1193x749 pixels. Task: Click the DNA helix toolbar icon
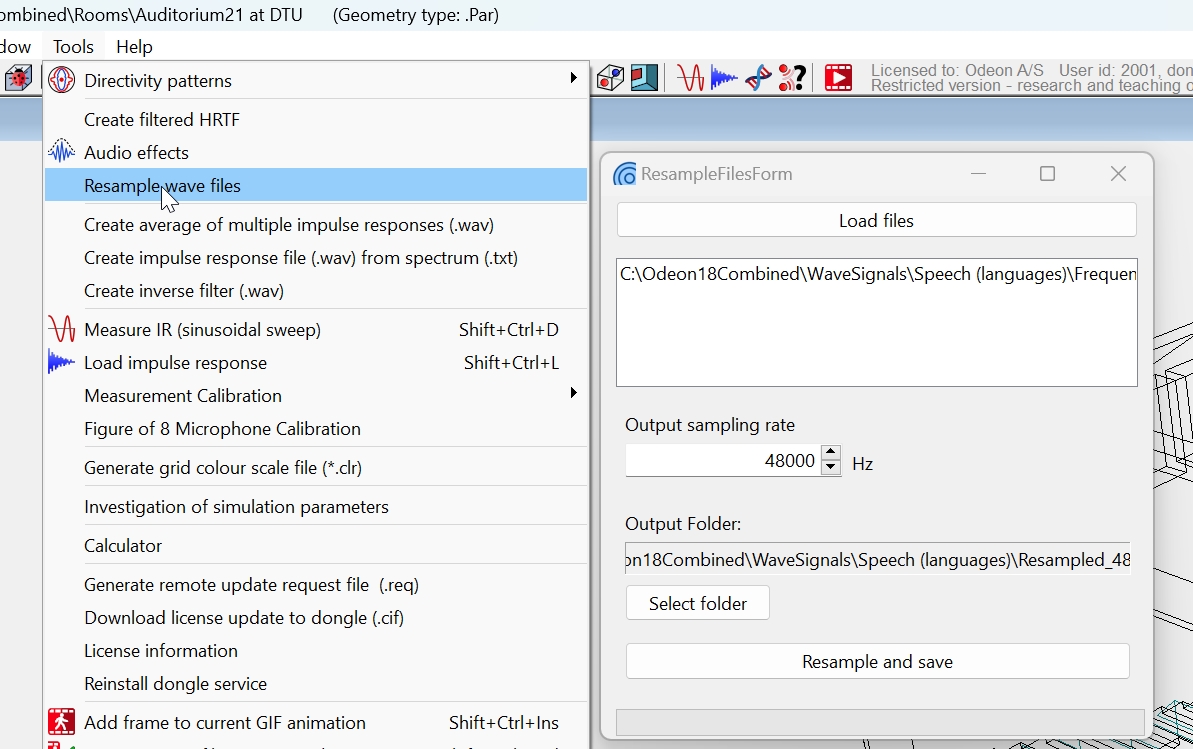tap(758, 78)
